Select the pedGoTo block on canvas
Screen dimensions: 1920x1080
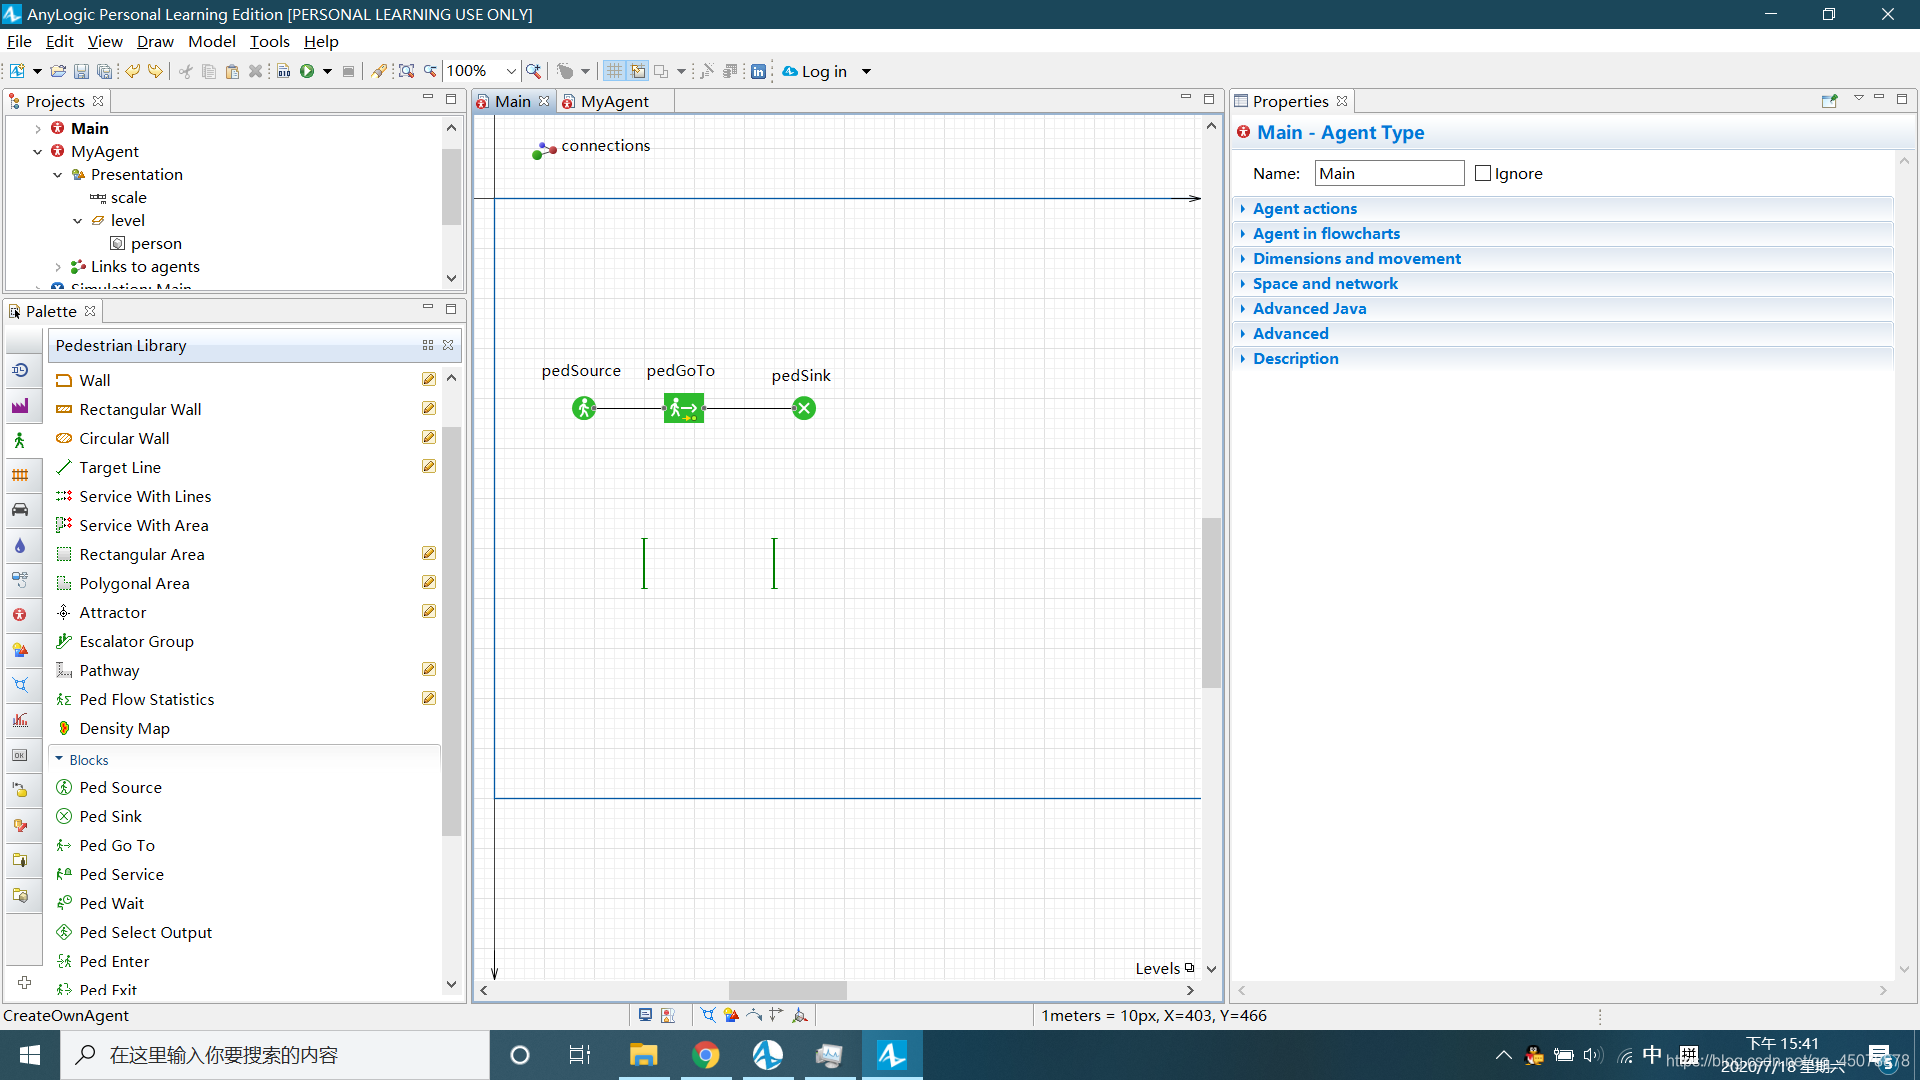click(684, 408)
